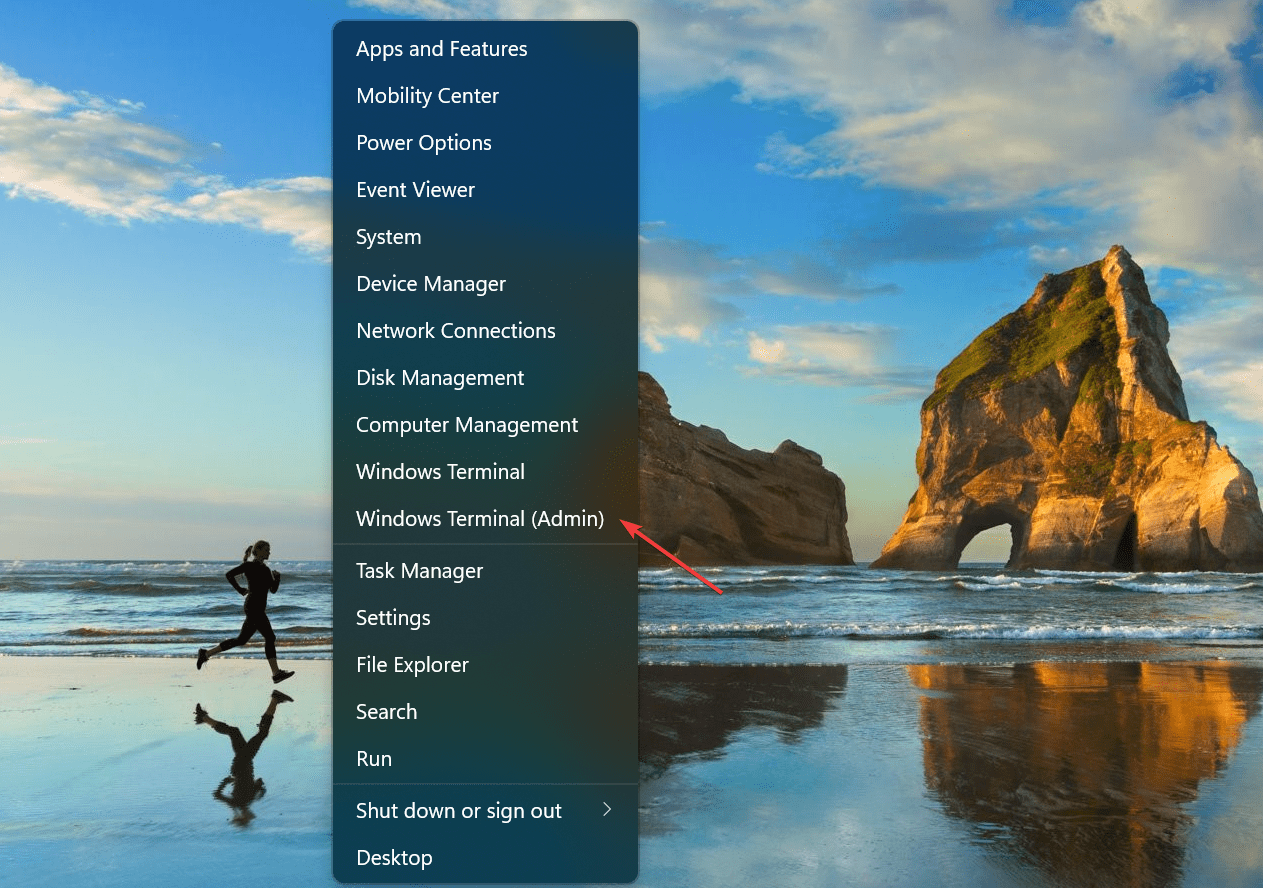Open Task Manager

[x=485, y=571]
